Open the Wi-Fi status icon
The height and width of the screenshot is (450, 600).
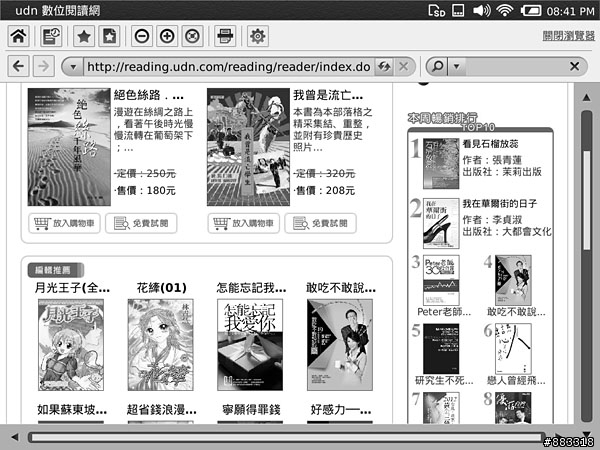(505, 10)
